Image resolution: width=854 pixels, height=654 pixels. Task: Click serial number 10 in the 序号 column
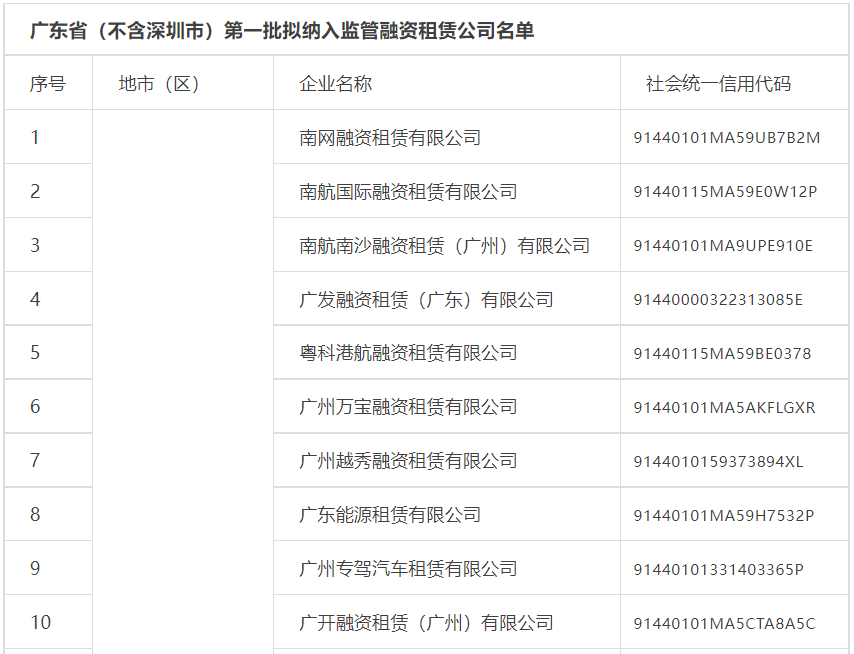point(41,622)
